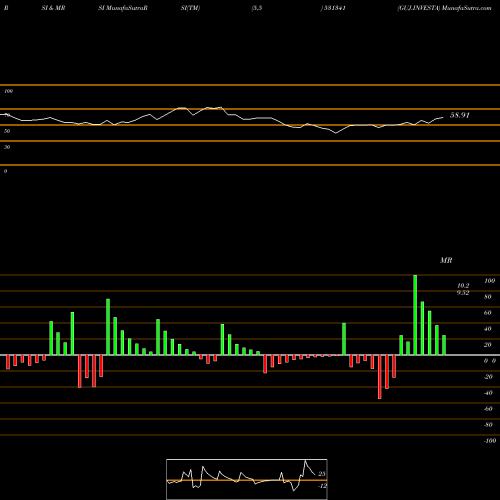The image size is (500, 500).
Task: Click the '(5,5' parameter text in header
Action: point(257,8)
